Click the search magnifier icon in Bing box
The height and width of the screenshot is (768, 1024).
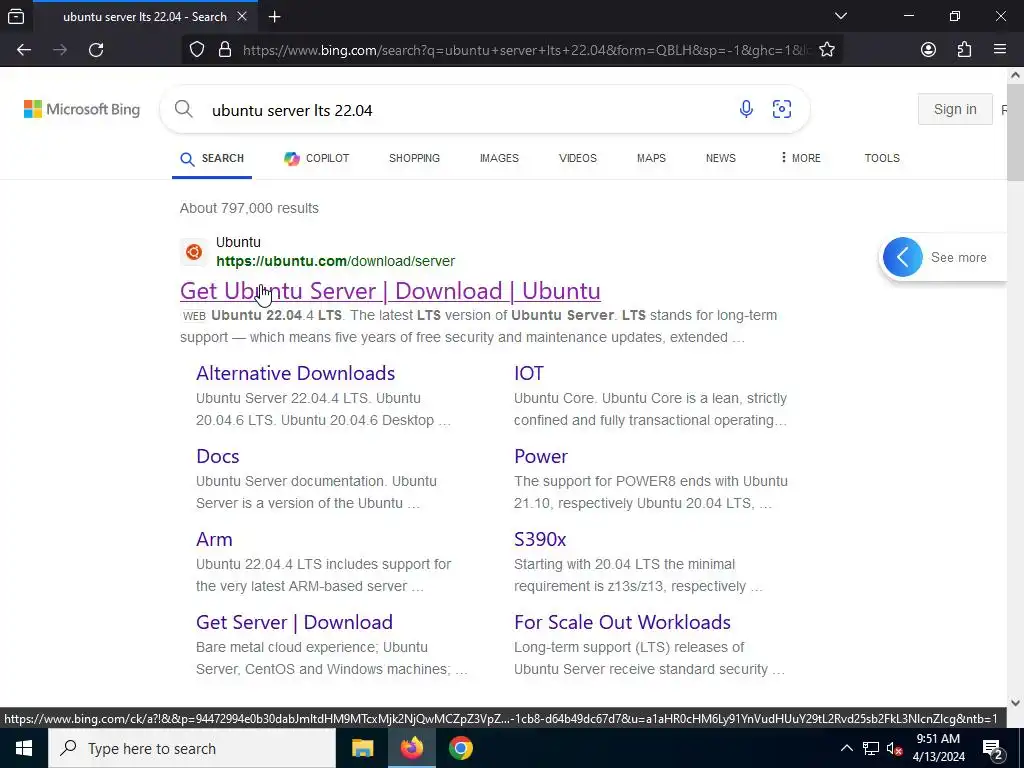(x=184, y=109)
